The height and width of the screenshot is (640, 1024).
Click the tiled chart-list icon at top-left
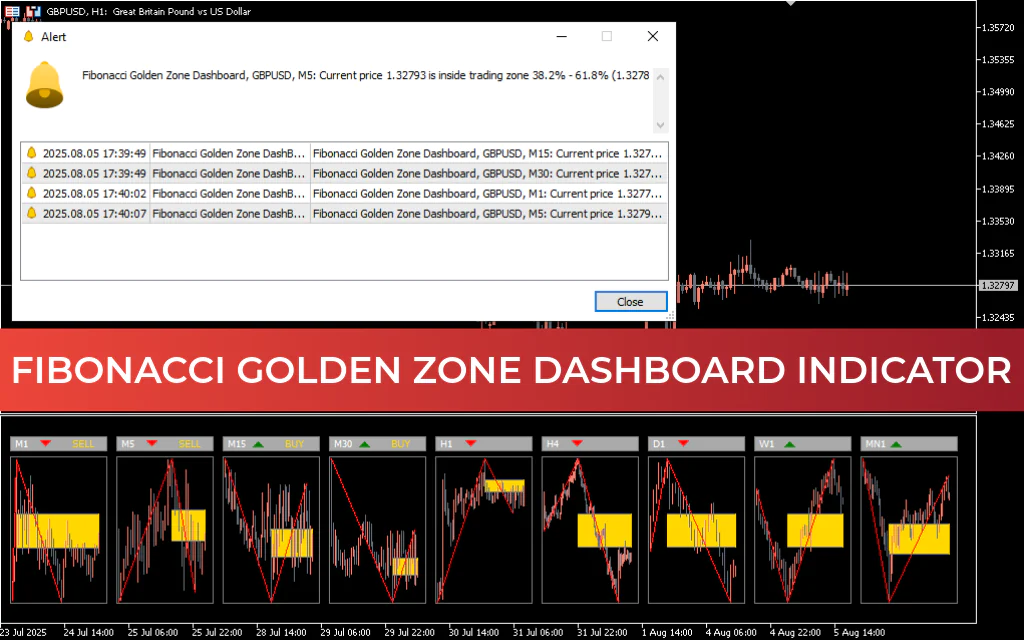click(x=12, y=12)
